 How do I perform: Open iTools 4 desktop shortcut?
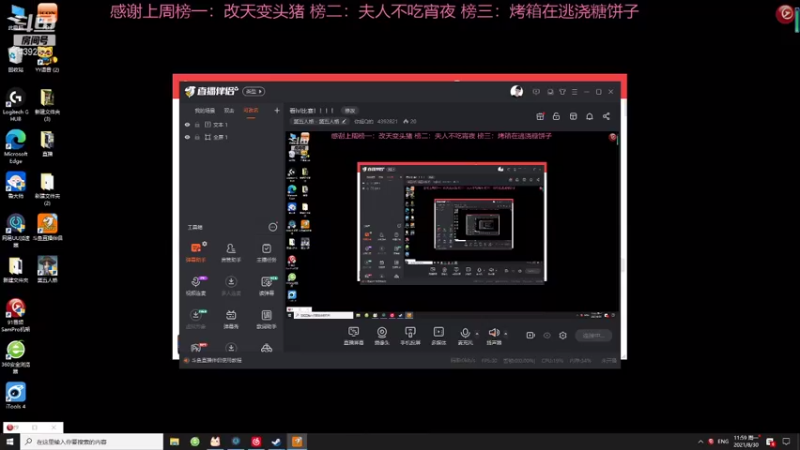(16, 396)
